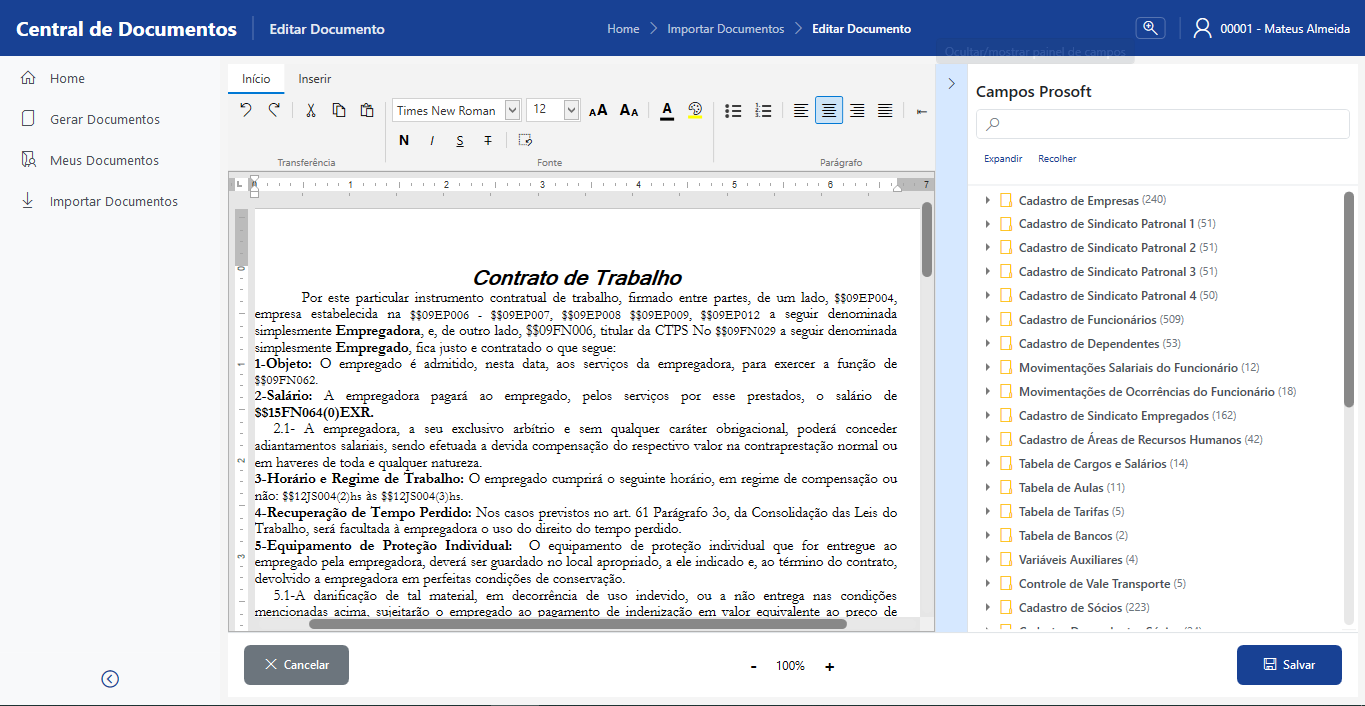Click the Salvar button
This screenshot has width=1365, height=706.
1289,665
